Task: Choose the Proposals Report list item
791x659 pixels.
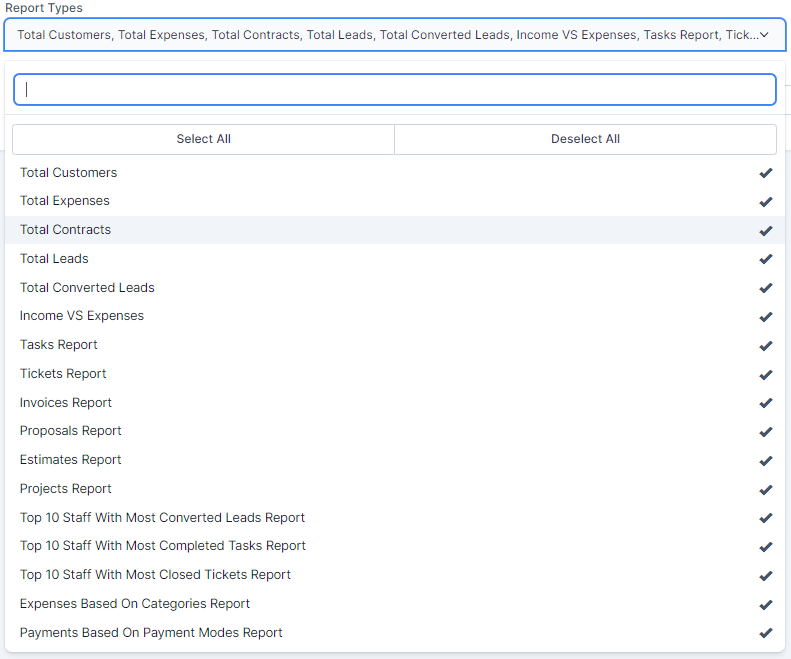Action: (x=71, y=431)
